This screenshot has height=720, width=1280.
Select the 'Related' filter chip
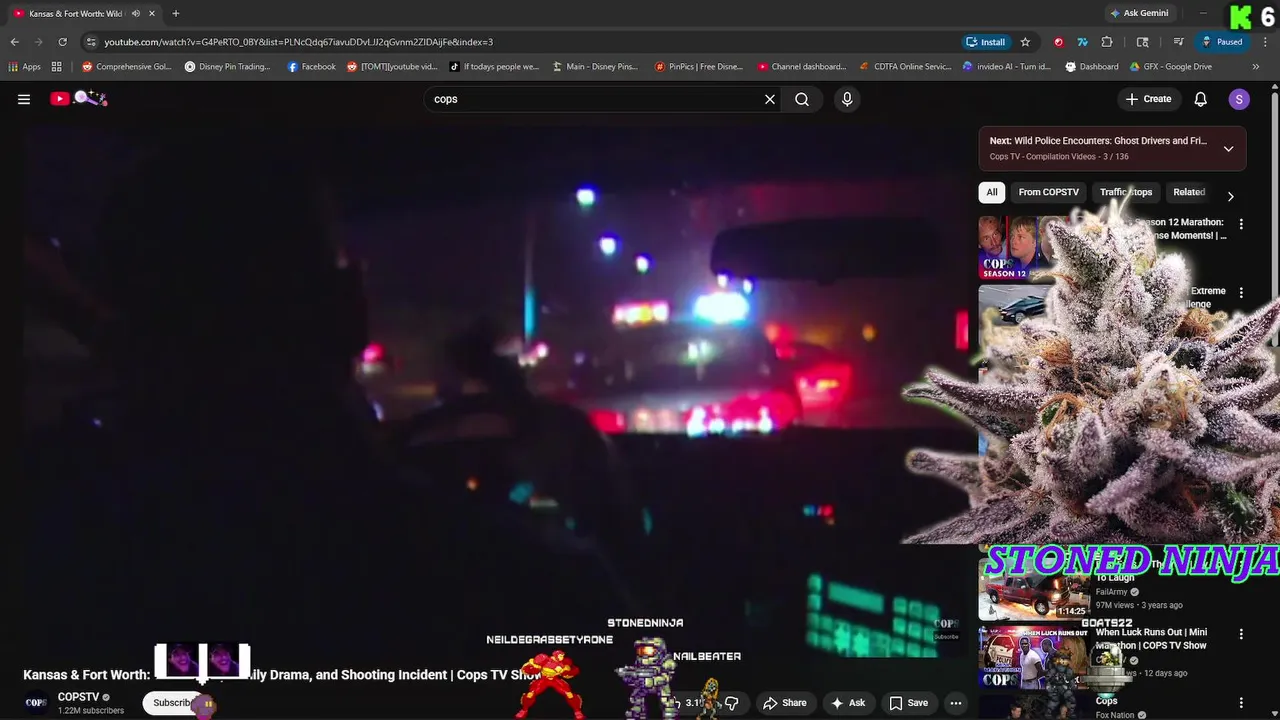(1189, 192)
